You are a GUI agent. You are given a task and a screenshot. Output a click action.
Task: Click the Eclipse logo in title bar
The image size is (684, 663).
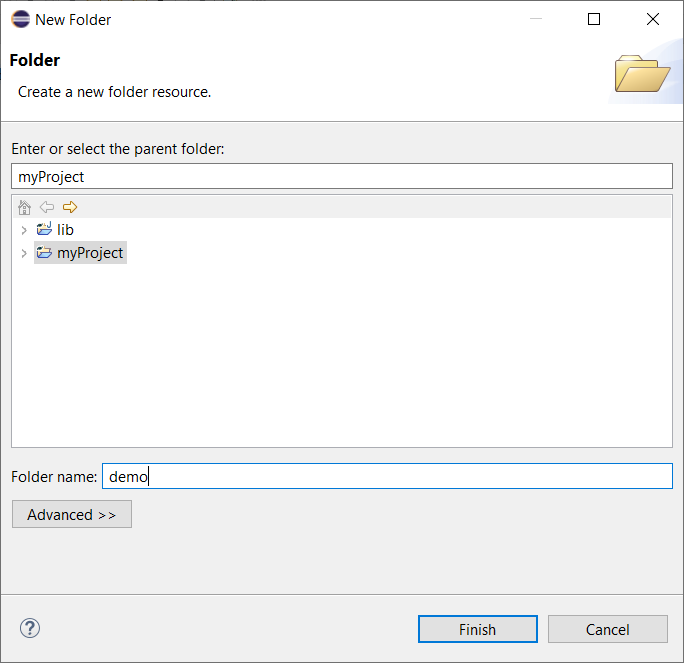pos(20,19)
